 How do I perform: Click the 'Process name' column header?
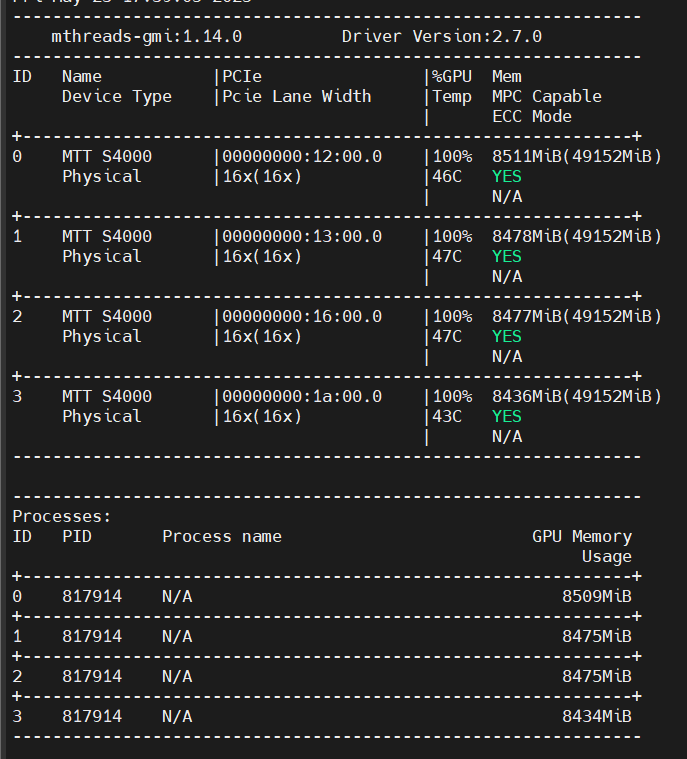click(x=222, y=537)
